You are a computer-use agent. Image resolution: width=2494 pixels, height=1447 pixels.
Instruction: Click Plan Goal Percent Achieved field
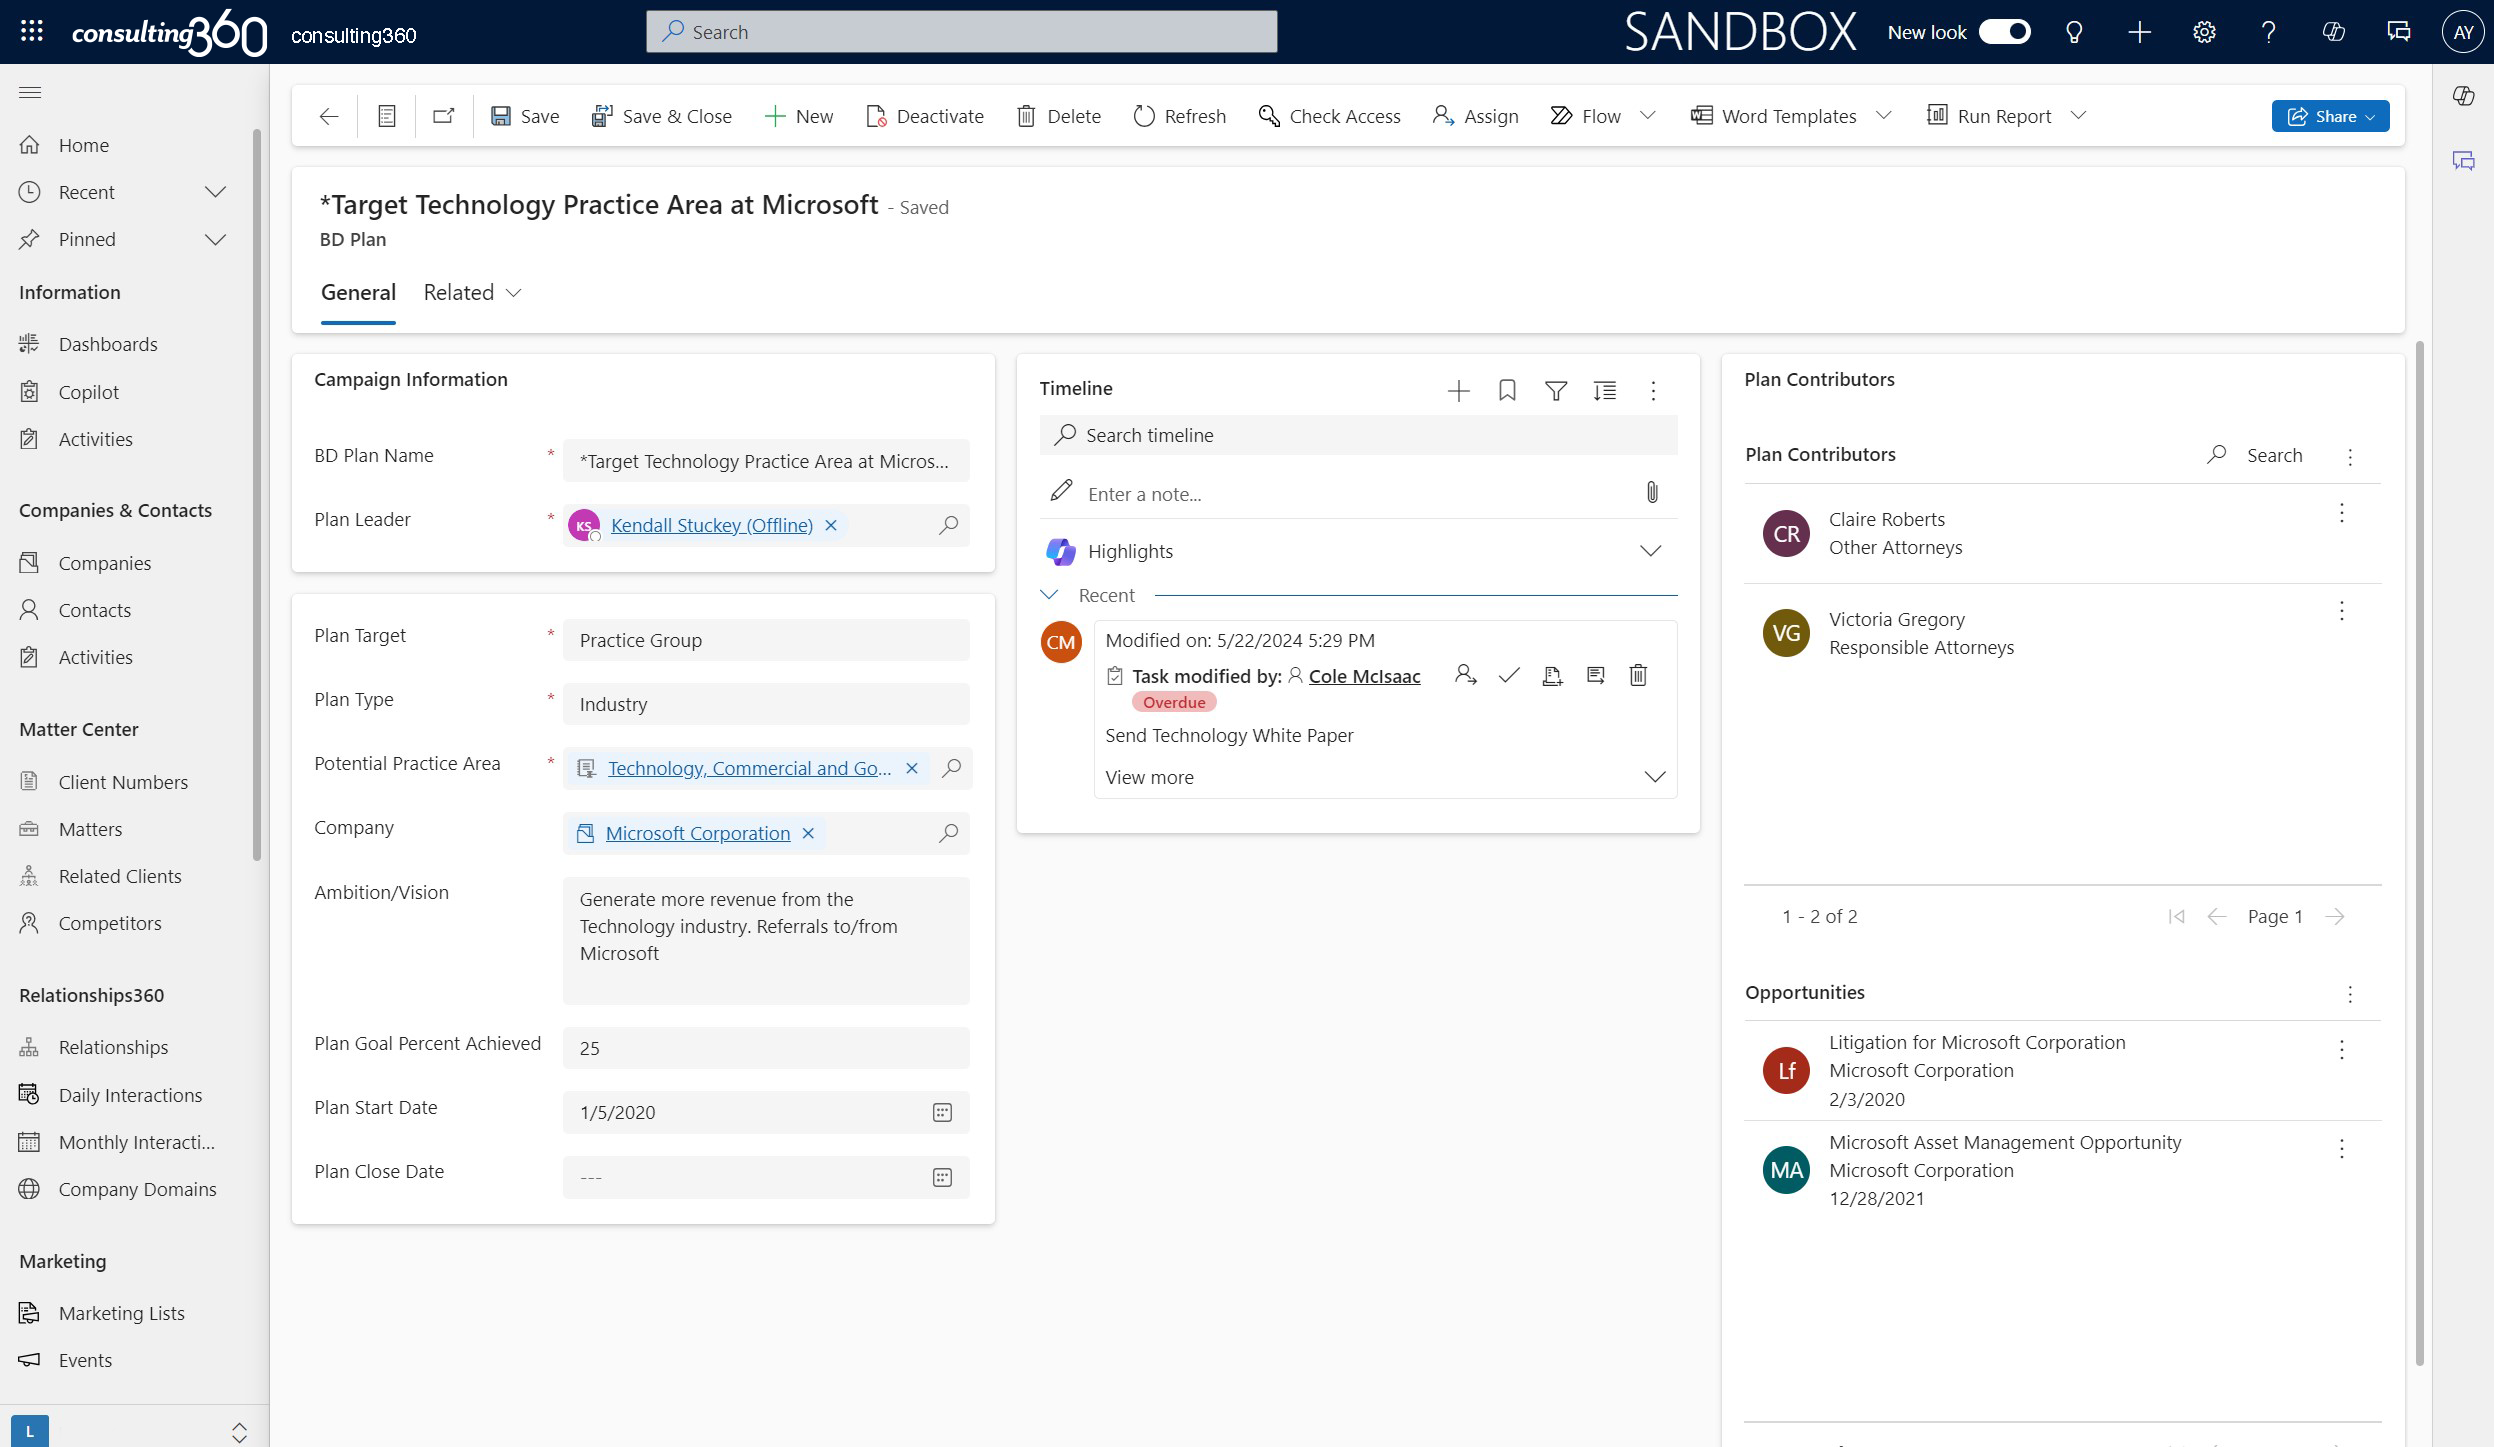pyautogui.click(x=766, y=1048)
